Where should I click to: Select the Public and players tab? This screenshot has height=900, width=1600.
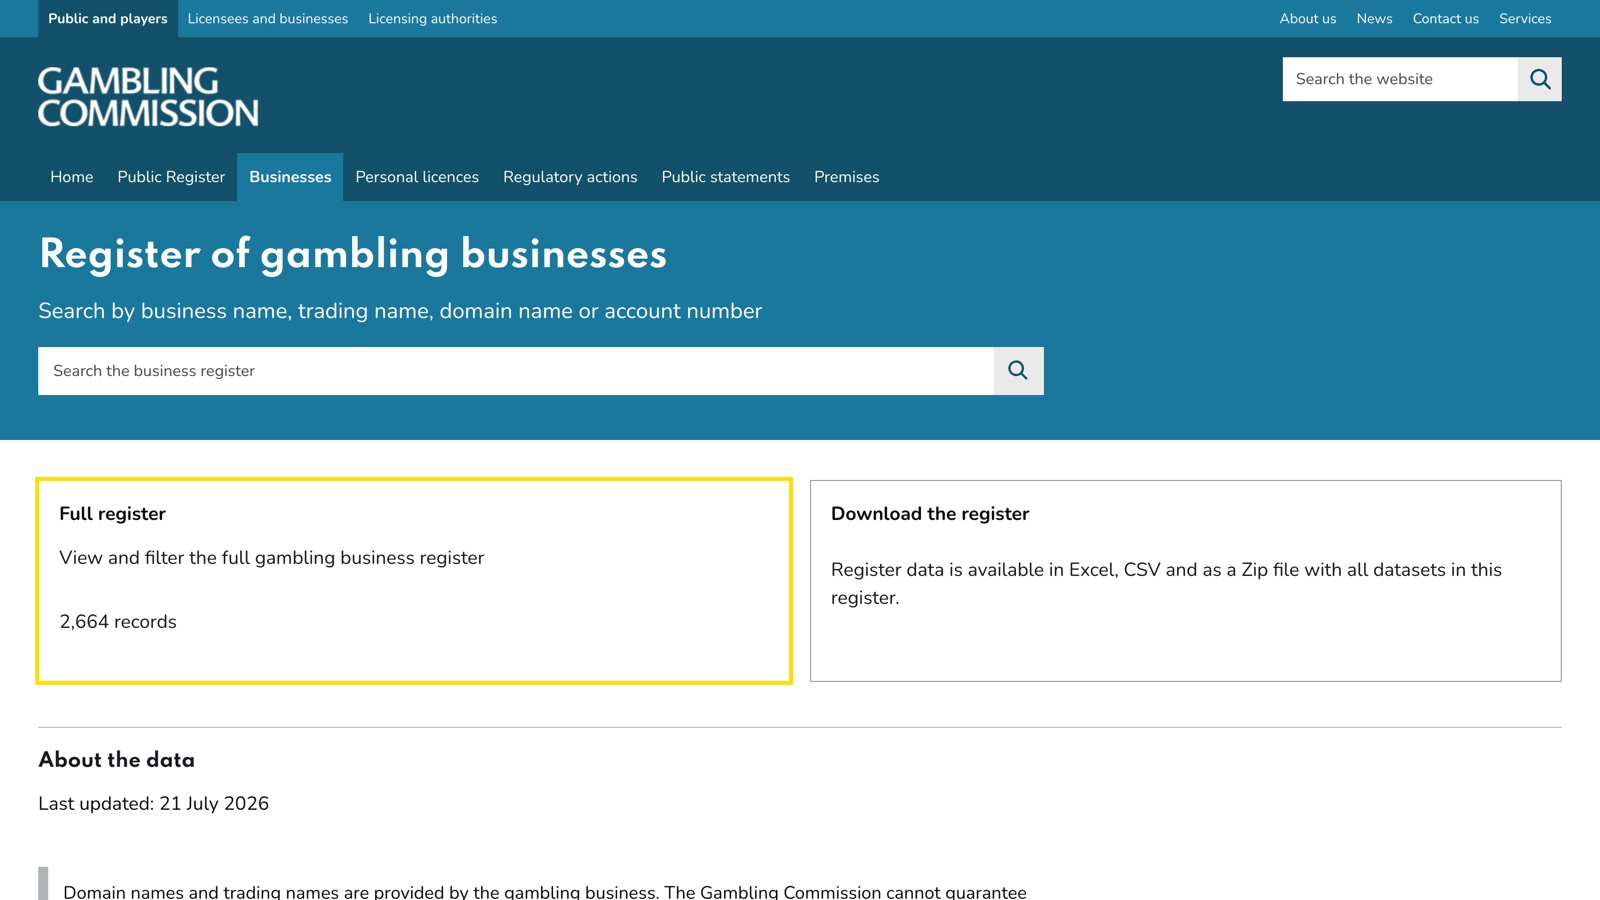coord(108,19)
